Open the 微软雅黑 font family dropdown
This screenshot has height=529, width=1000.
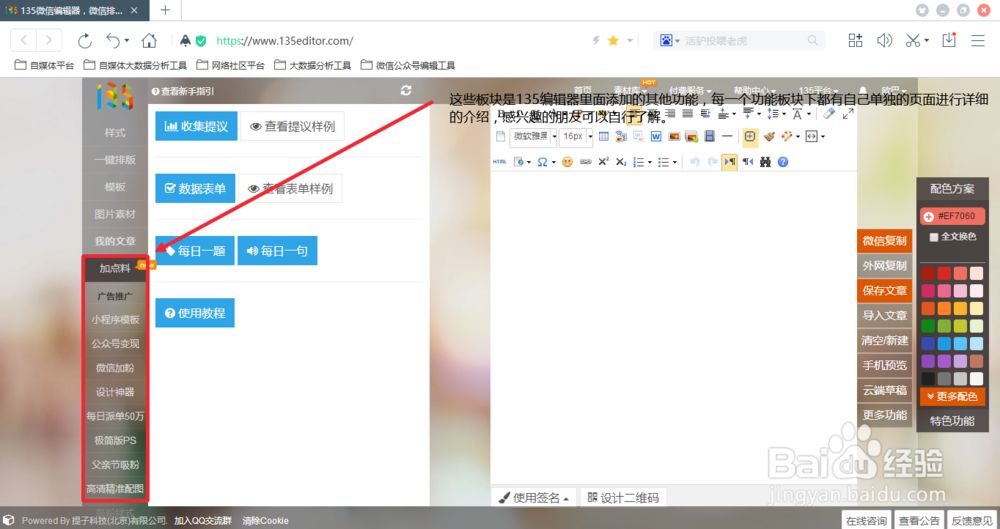(533, 136)
